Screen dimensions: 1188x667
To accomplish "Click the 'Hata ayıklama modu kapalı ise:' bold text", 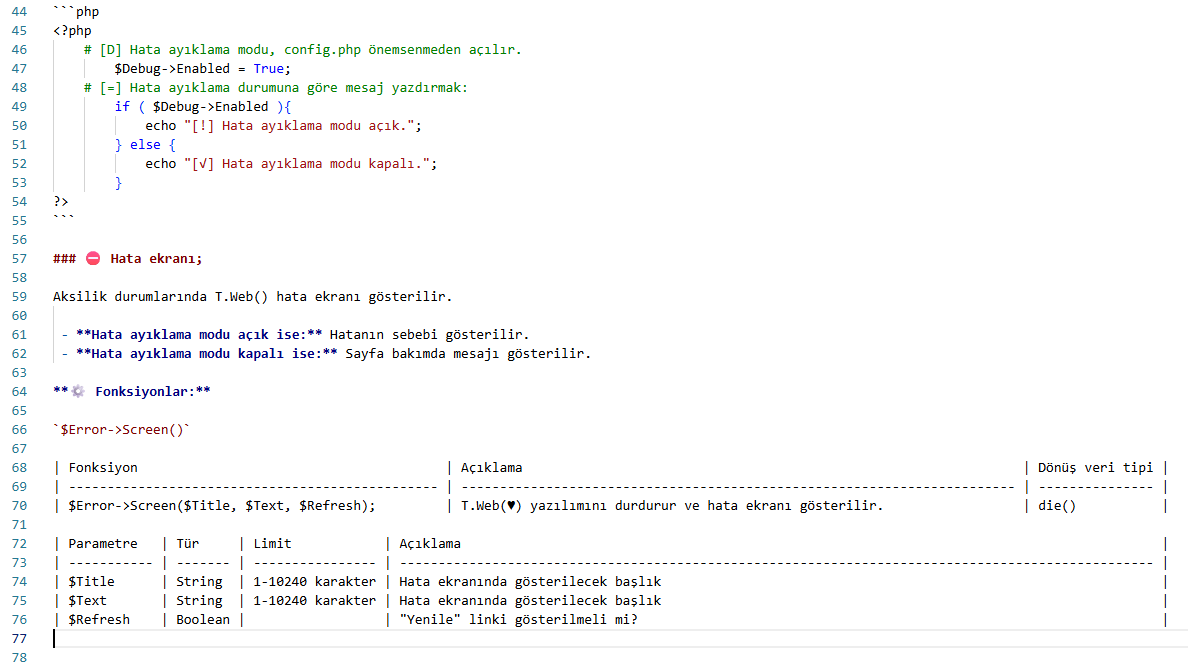I will pos(207,354).
